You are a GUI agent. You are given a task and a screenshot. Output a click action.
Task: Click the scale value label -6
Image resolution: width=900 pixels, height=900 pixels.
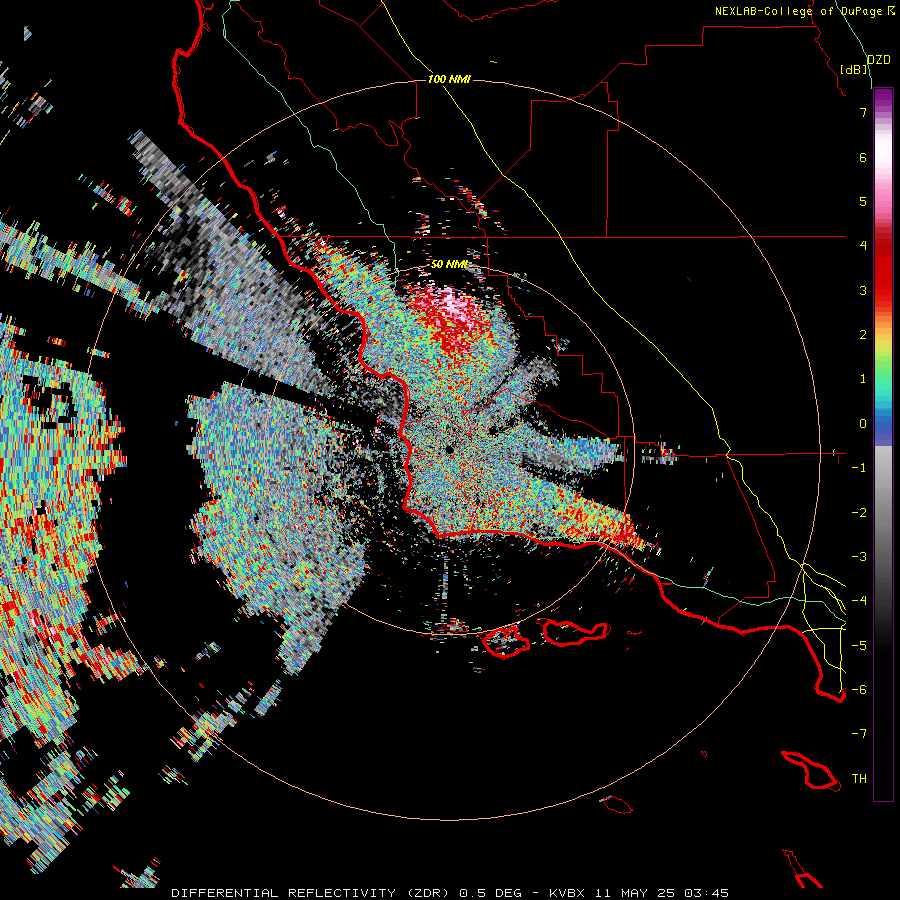click(859, 690)
